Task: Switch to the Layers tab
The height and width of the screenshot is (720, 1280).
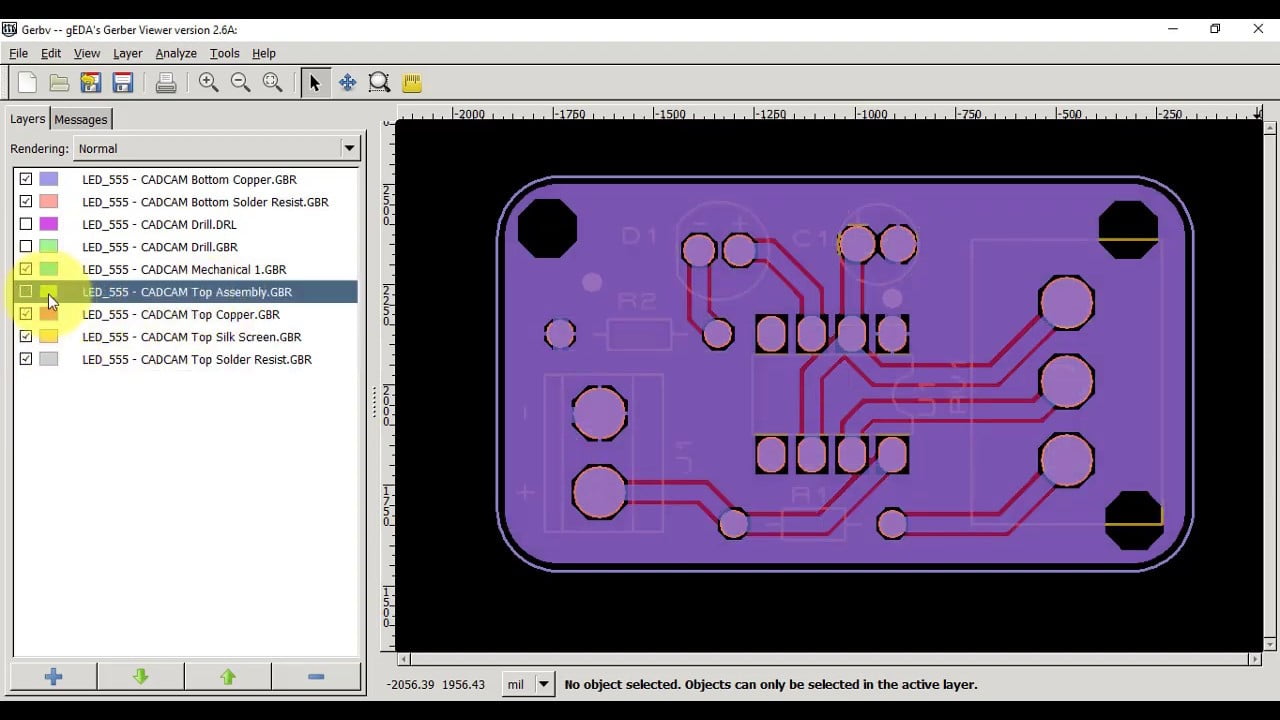Action: [28, 118]
